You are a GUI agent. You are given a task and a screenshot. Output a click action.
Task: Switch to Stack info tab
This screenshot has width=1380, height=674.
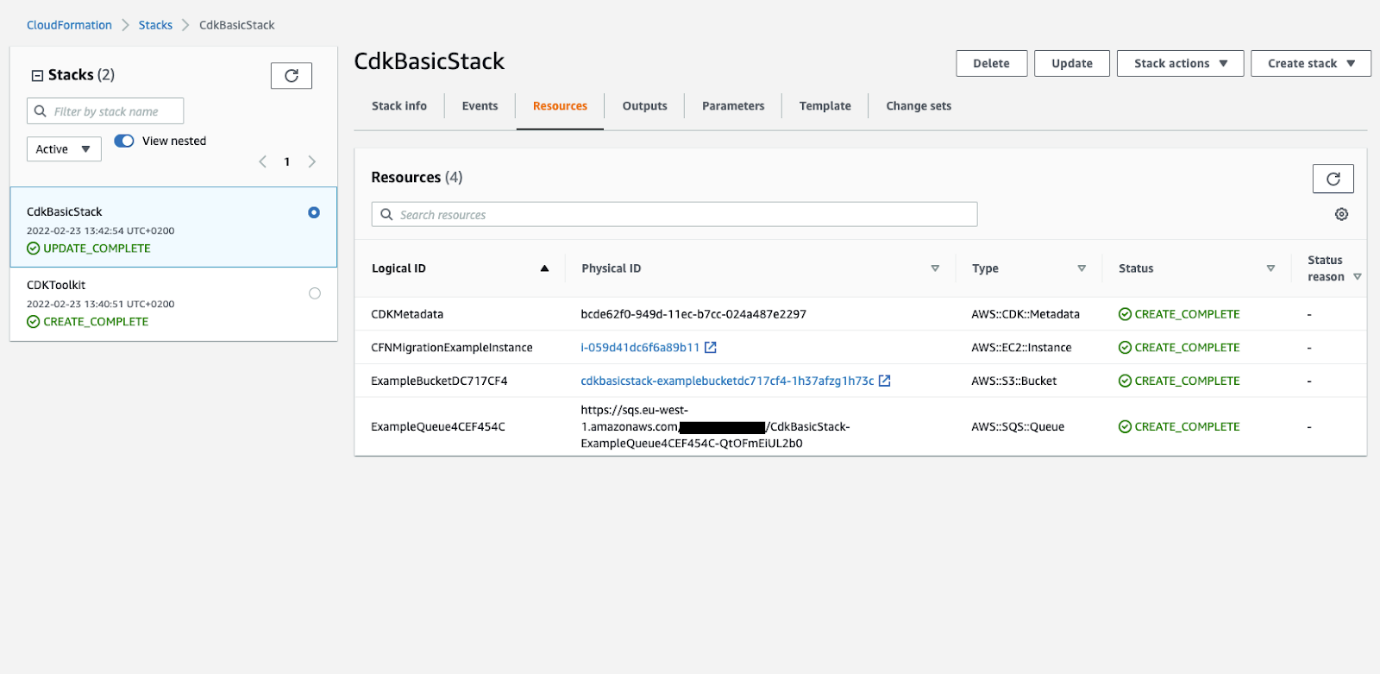[399, 106]
